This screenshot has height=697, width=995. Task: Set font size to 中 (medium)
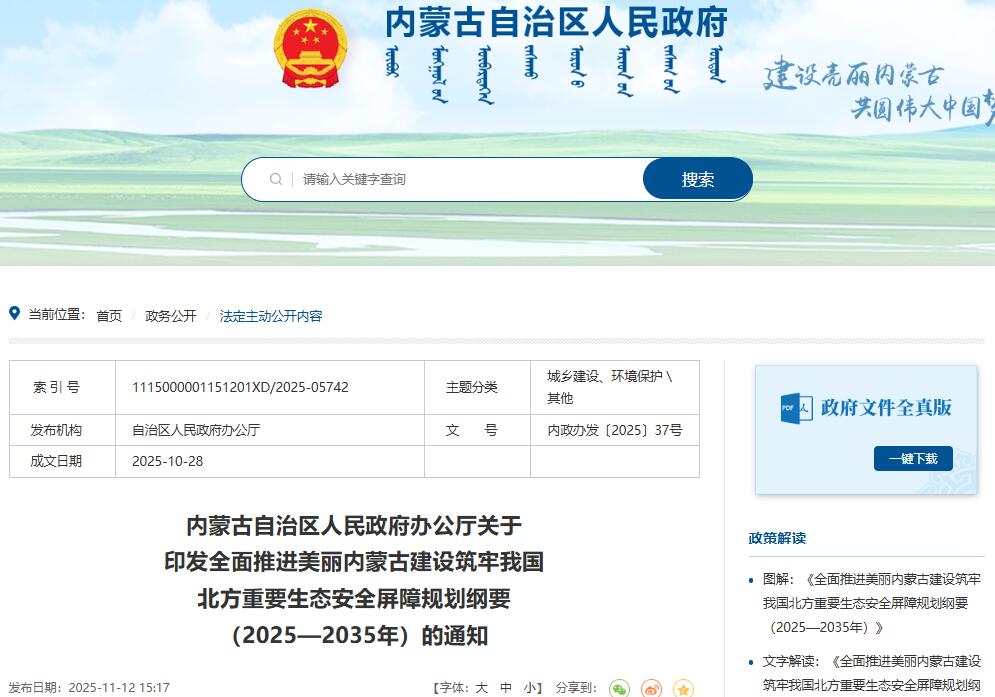pos(506,688)
